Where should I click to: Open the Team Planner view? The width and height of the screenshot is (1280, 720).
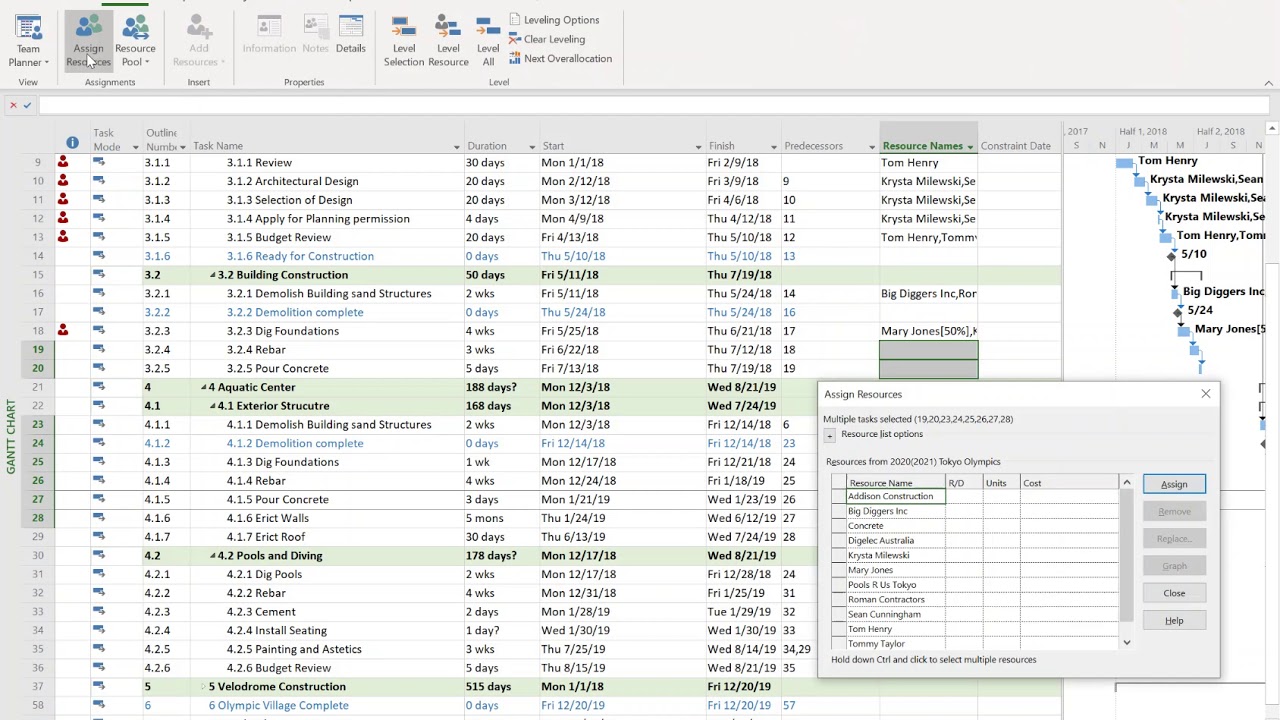pyautogui.click(x=28, y=40)
